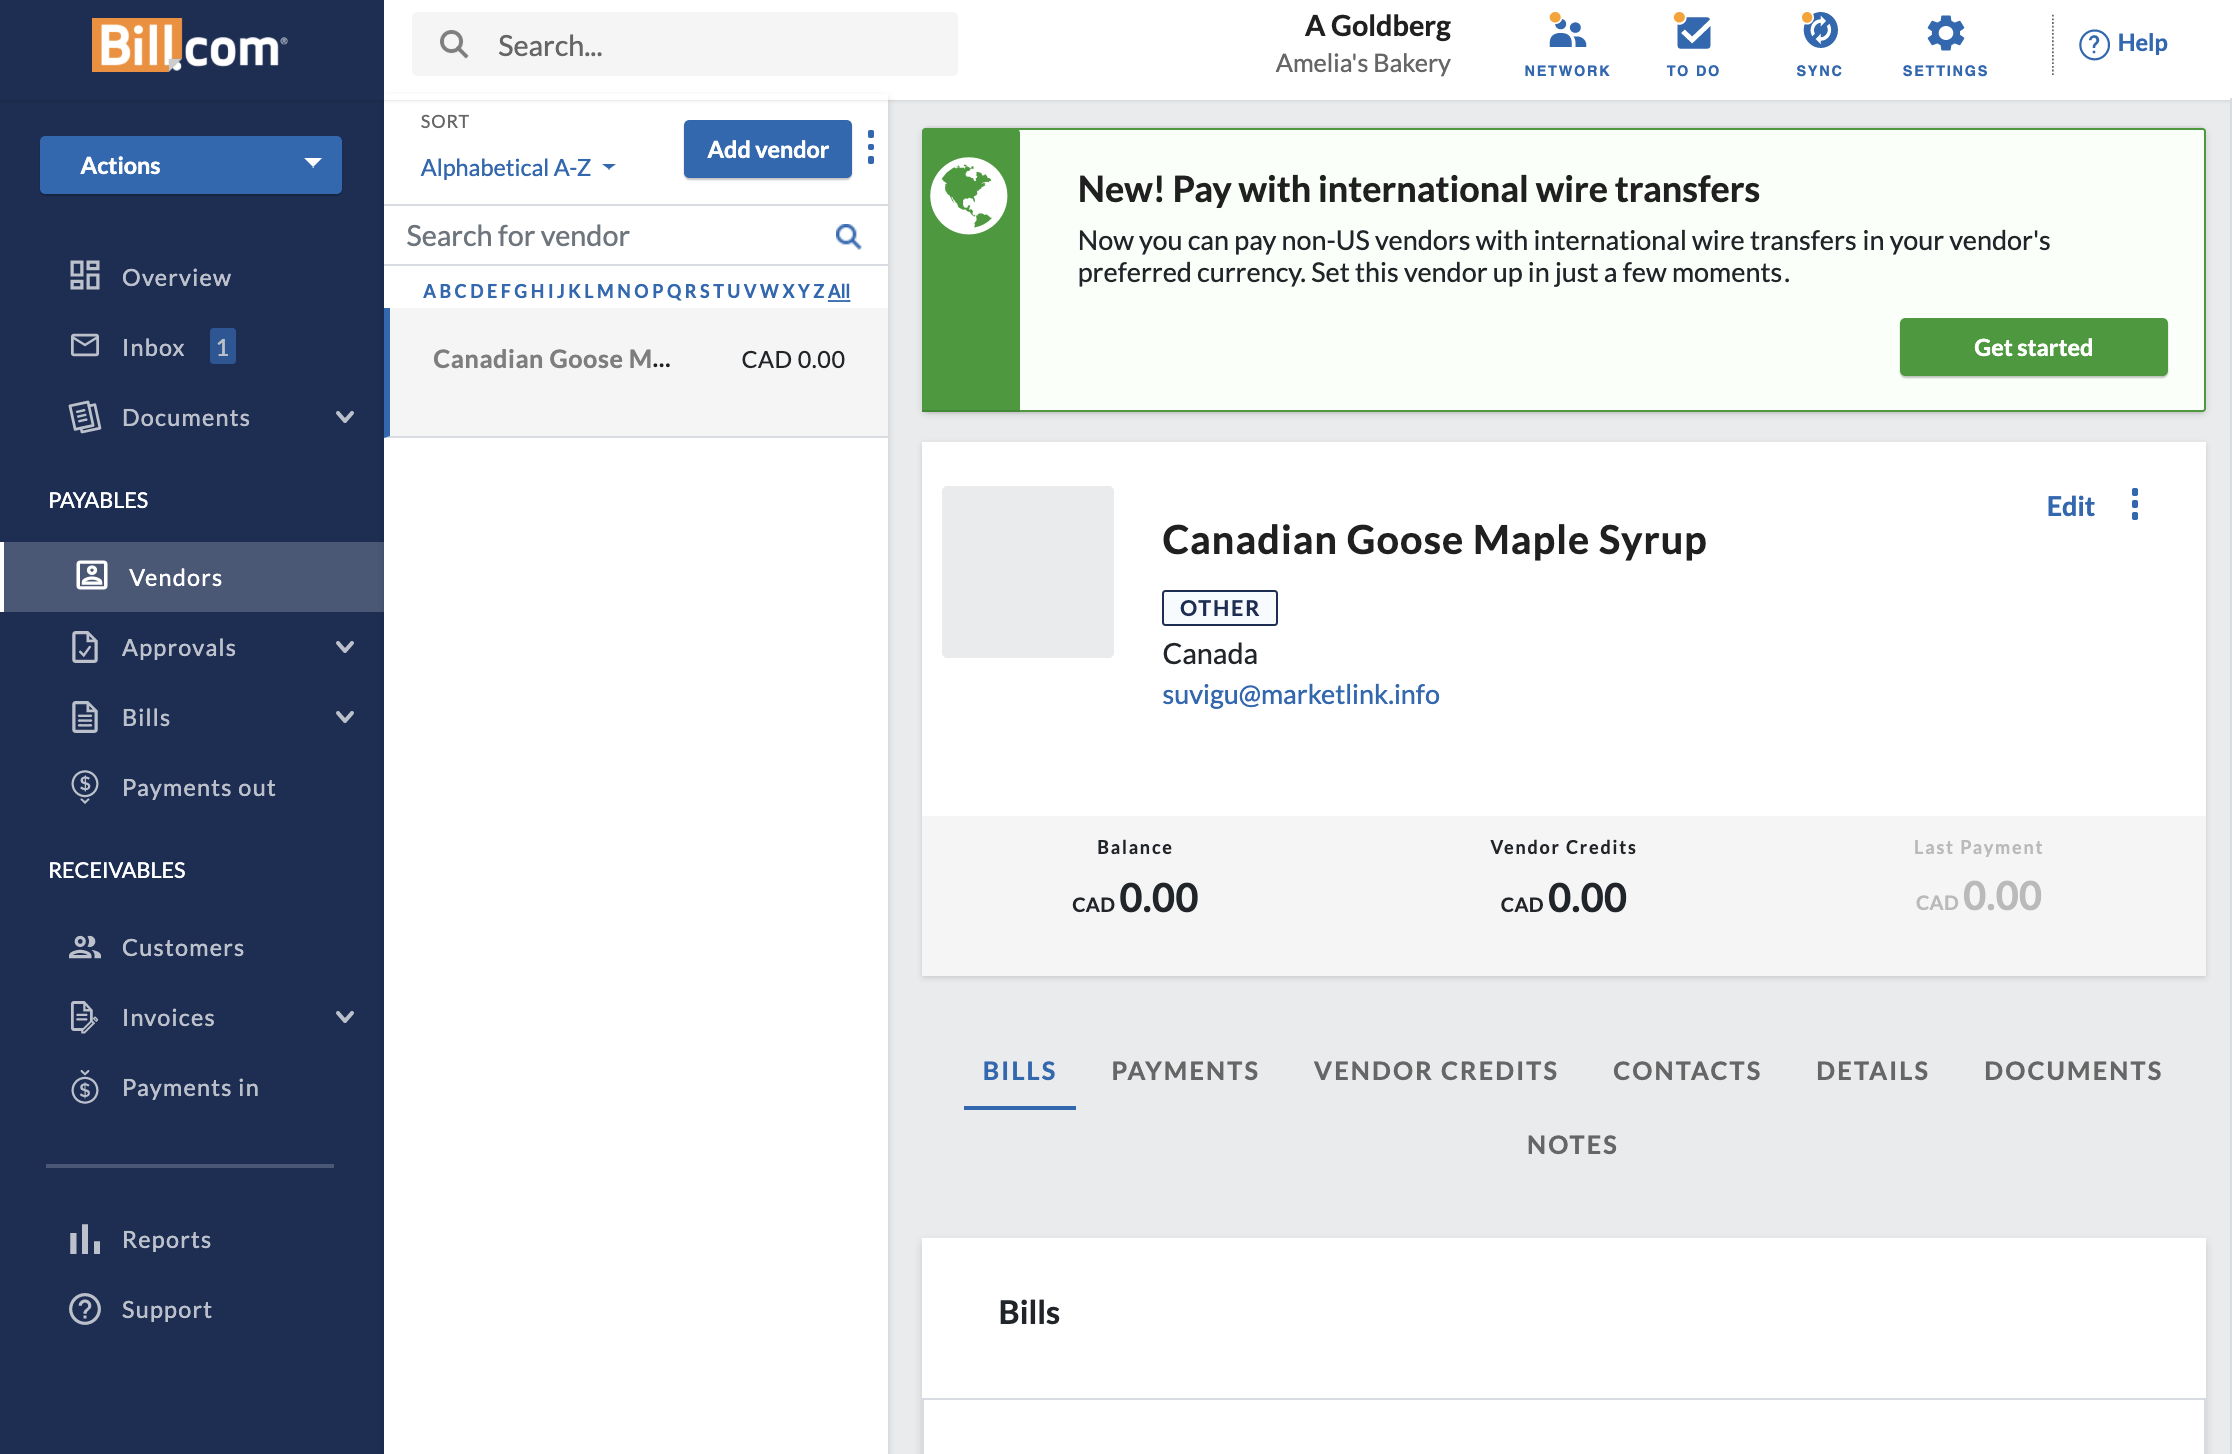Open Overview in the sidebar
Image resolution: width=2232 pixels, height=1454 pixels.
[x=176, y=277]
